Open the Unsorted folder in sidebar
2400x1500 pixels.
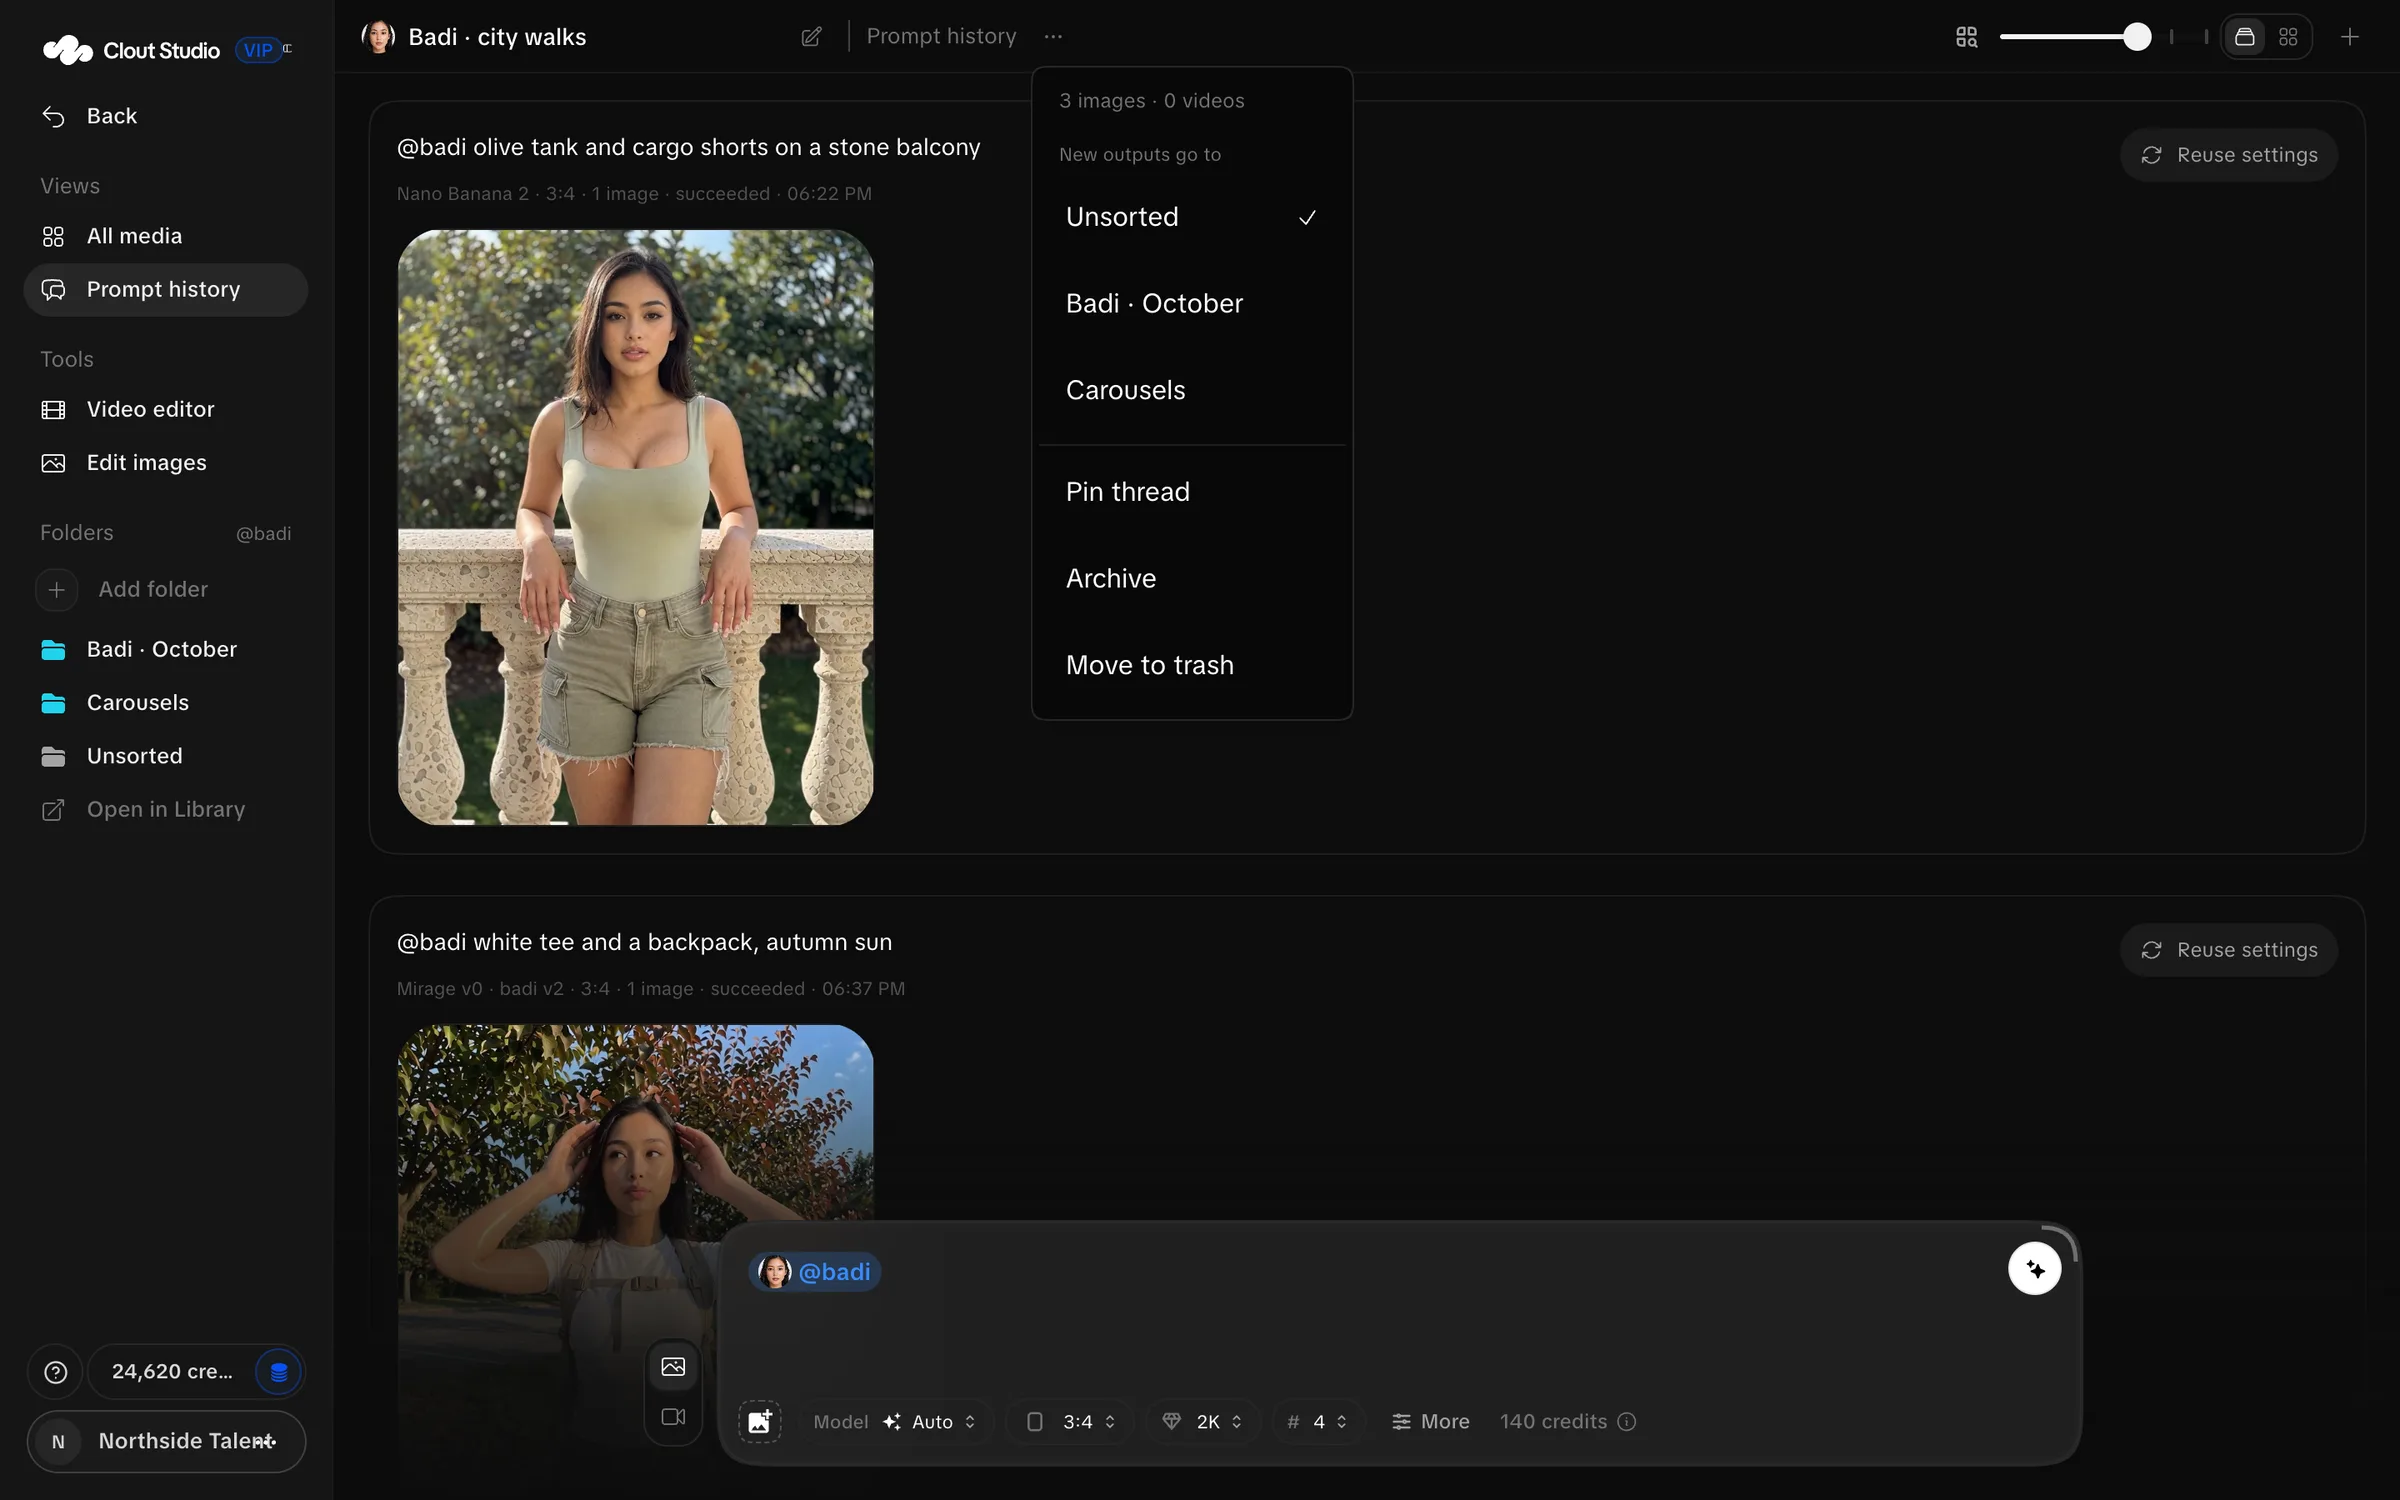click(166, 756)
